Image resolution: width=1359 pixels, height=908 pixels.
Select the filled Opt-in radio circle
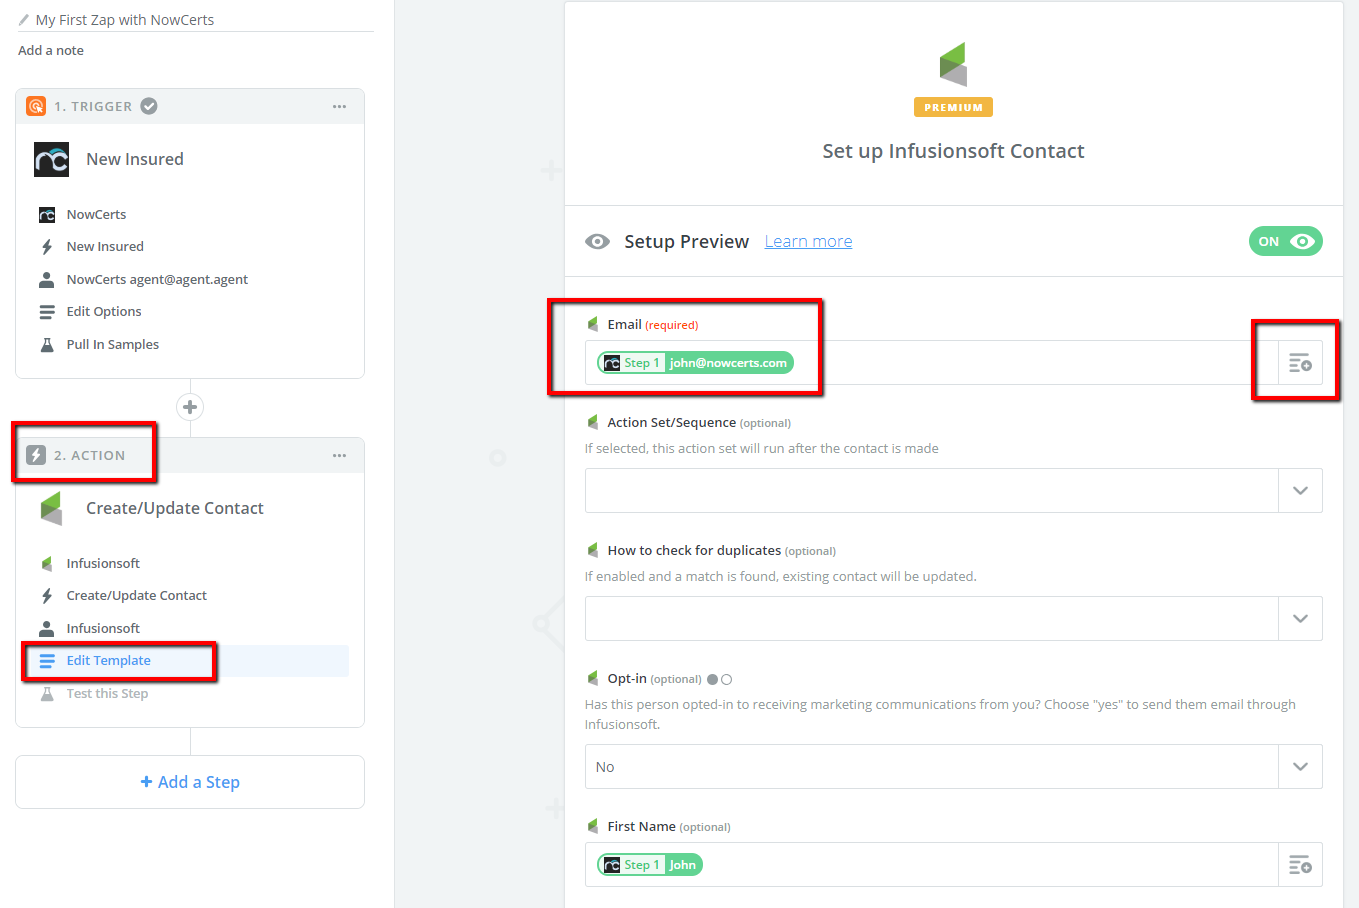pyautogui.click(x=713, y=679)
